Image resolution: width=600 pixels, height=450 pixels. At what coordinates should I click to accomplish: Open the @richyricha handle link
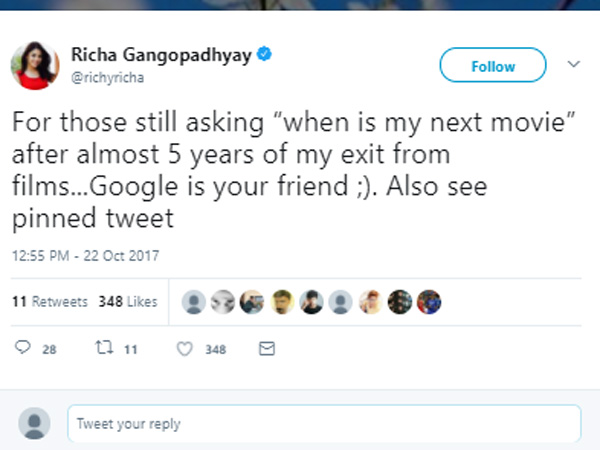point(105,73)
